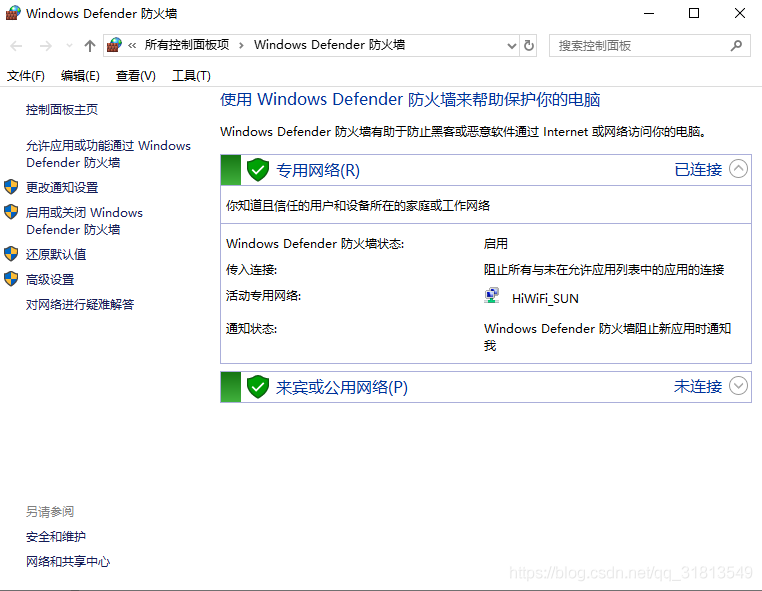Click breadcrumb chevron after 所有控制面板项
The image size is (762, 591).
(x=241, y=46)
